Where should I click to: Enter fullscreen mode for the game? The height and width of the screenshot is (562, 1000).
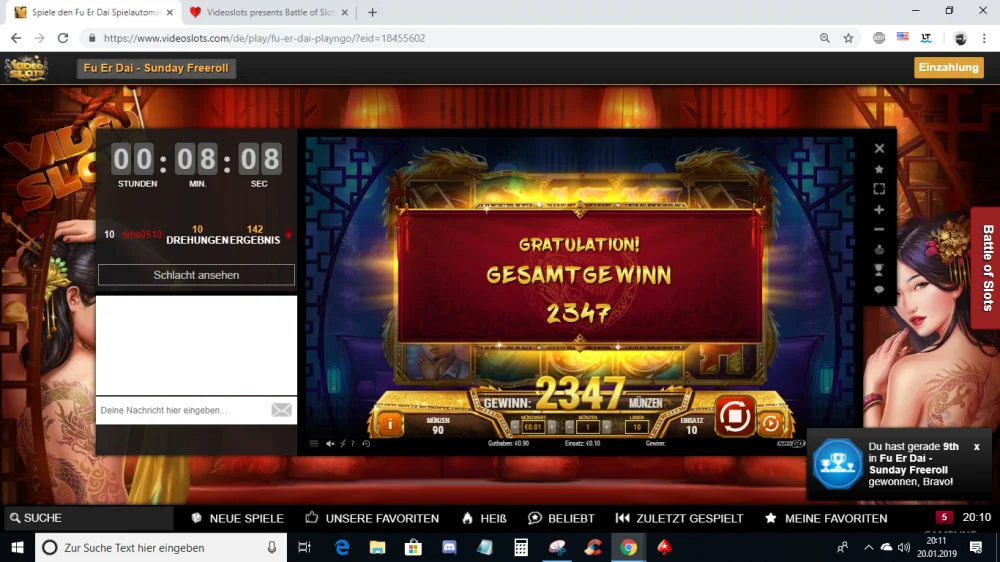coord(879,189)
